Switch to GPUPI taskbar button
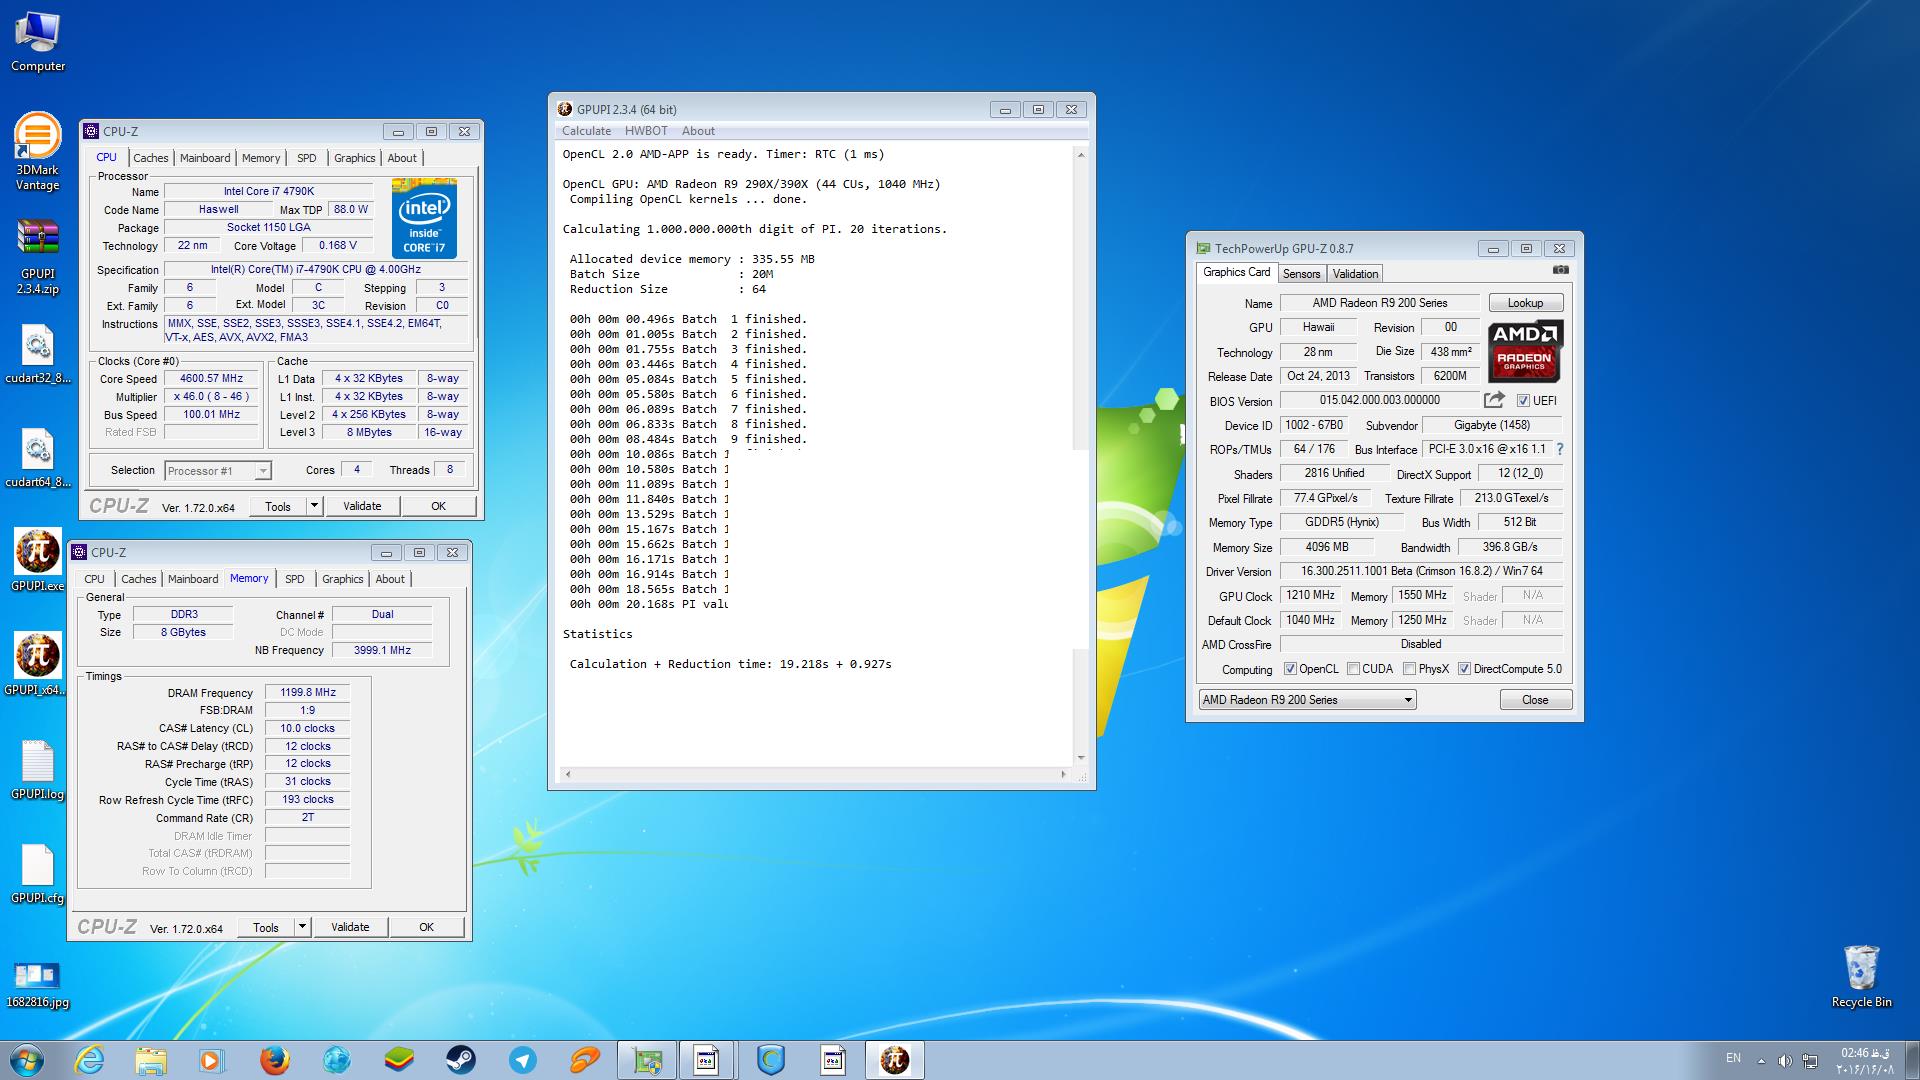Screen dimensions: 1920x1080 pyautogui.click(x=895, y=1060)
